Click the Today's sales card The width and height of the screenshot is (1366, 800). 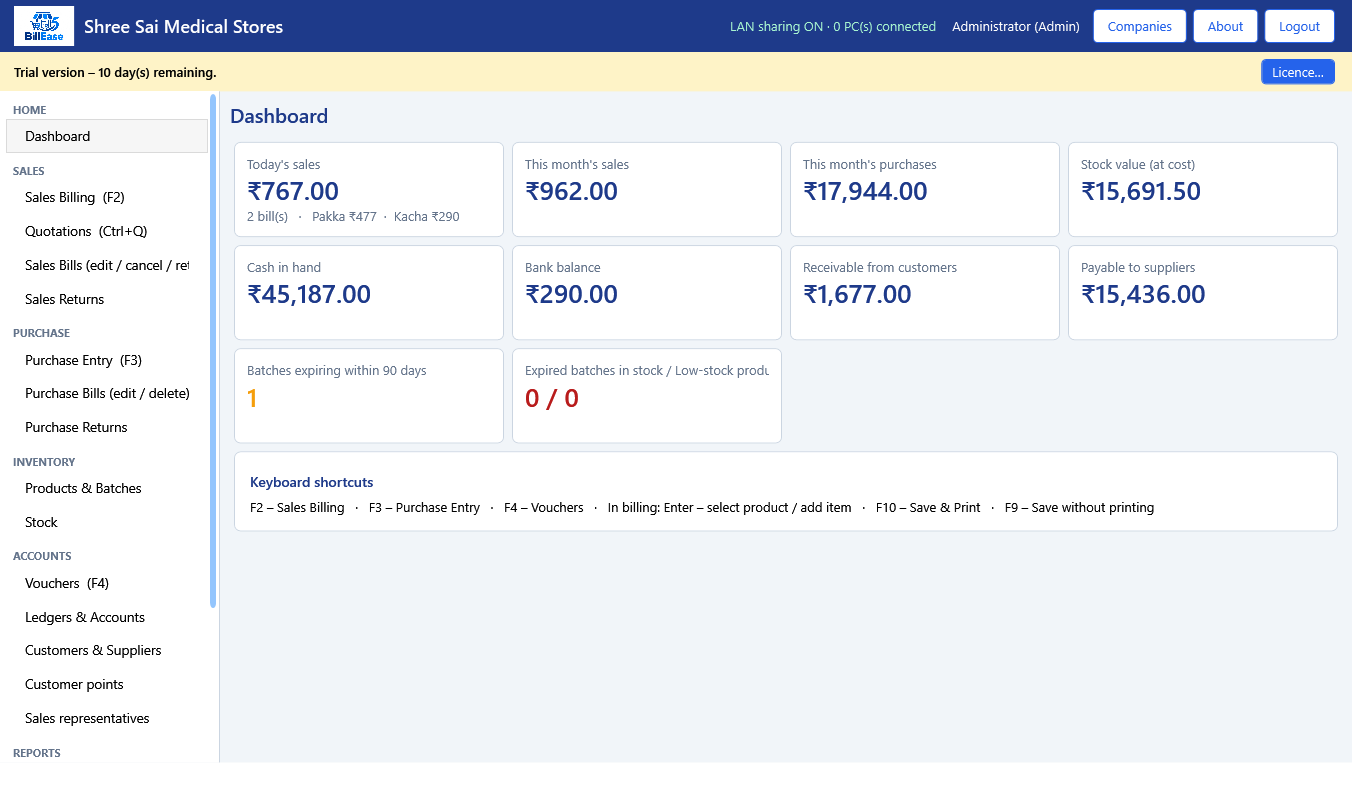tap(369, 189)
